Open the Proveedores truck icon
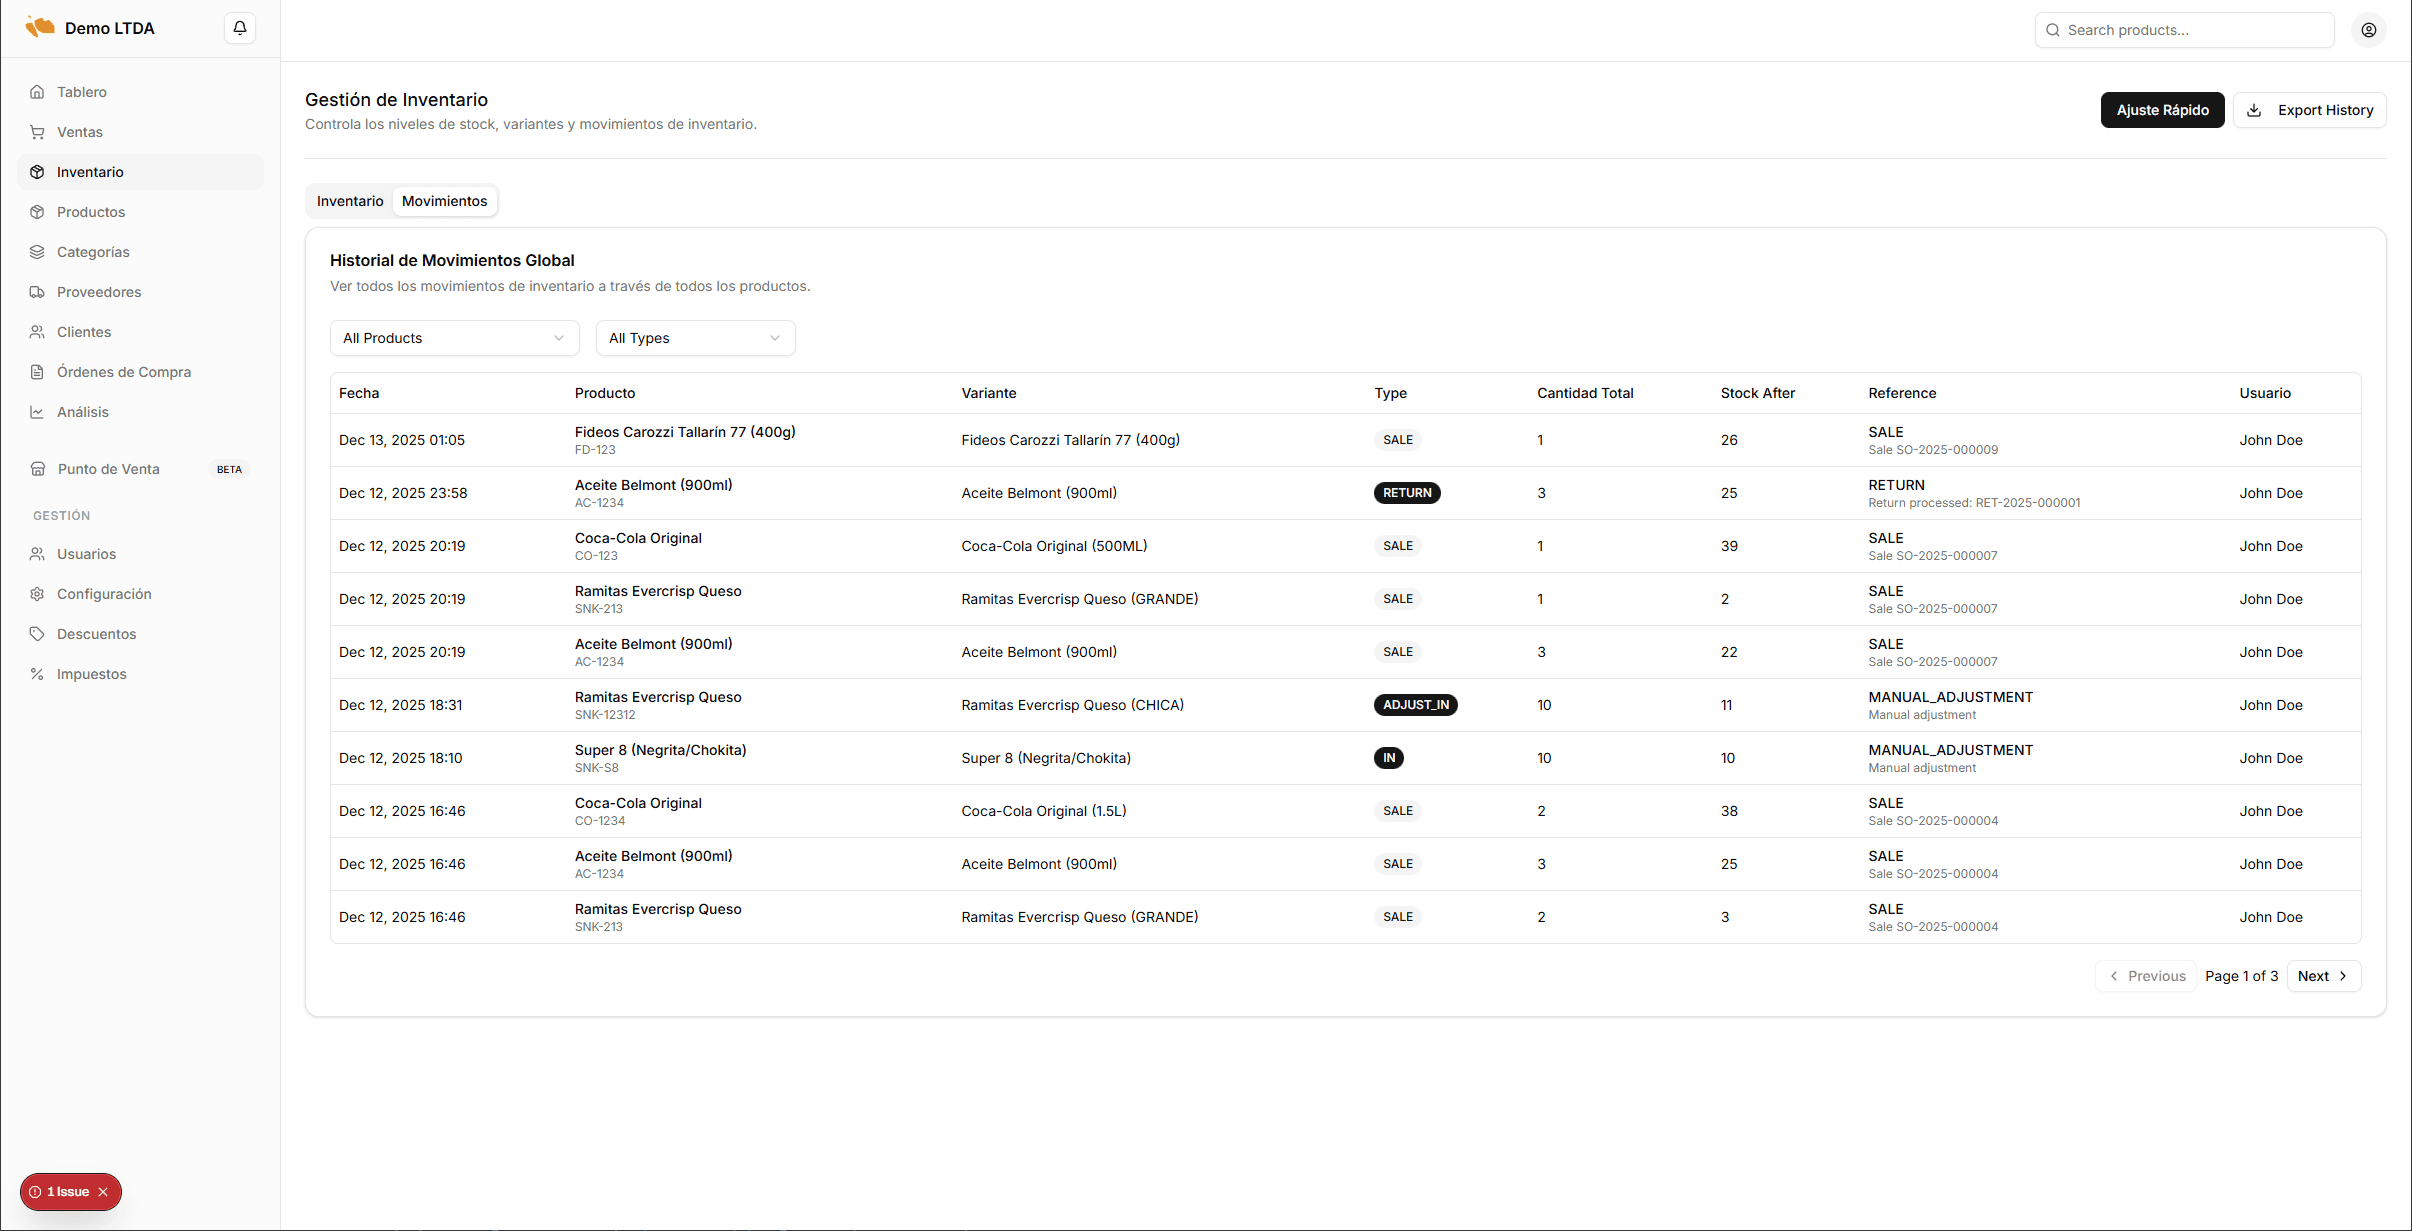The height and width of the screenshot is (1231, 2412). point(37,291)
